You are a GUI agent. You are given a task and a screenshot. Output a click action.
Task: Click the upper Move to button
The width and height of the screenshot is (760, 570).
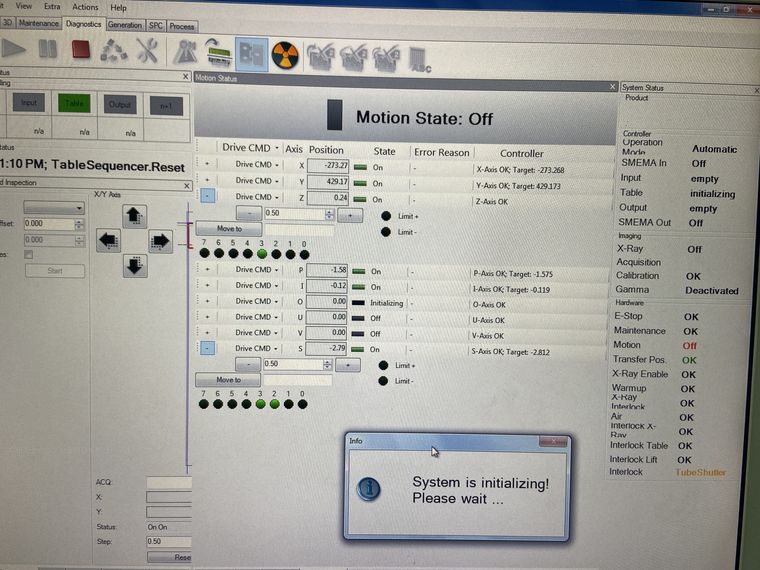[x=229, y=229]
